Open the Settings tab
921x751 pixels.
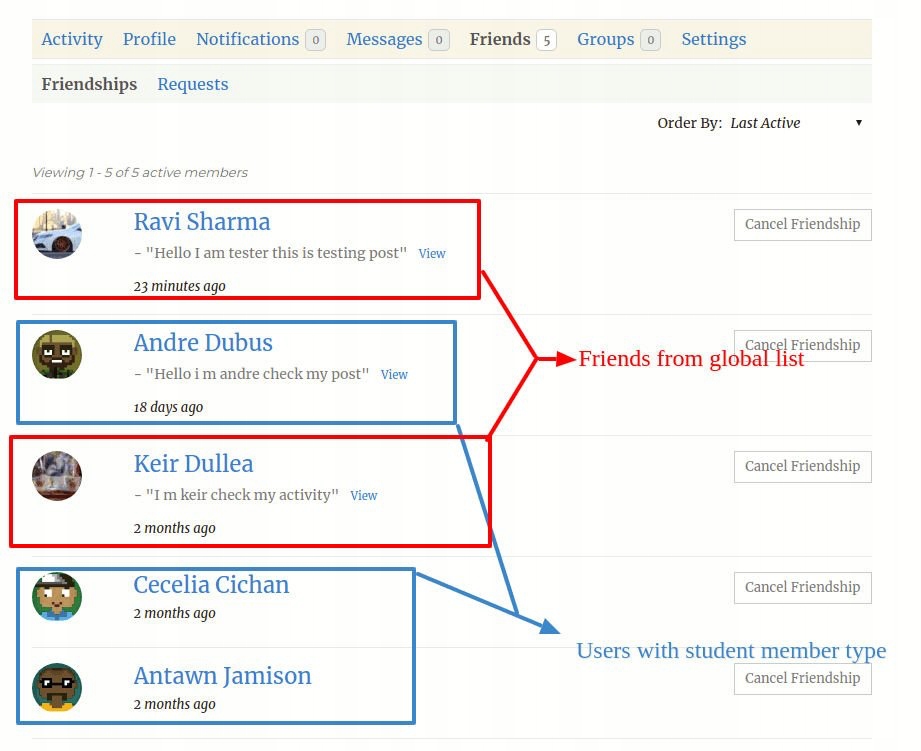pyautogui.click(x=713, y=39)
